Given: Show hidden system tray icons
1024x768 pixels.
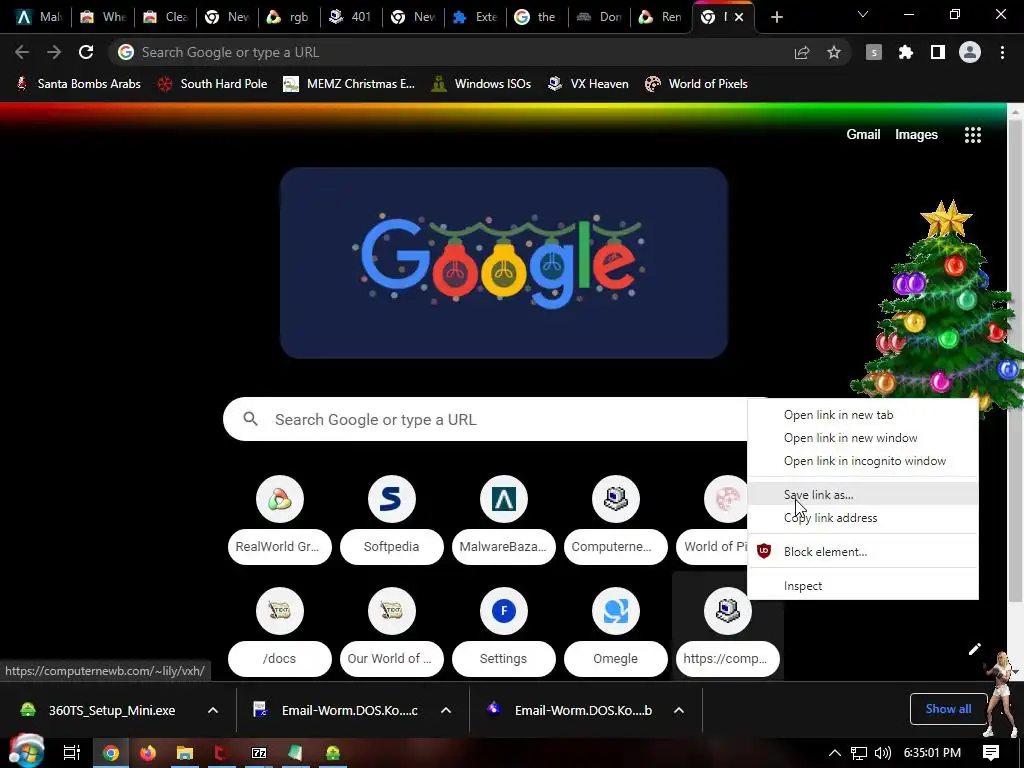Looking at the screenshot, I should point(835,753).
